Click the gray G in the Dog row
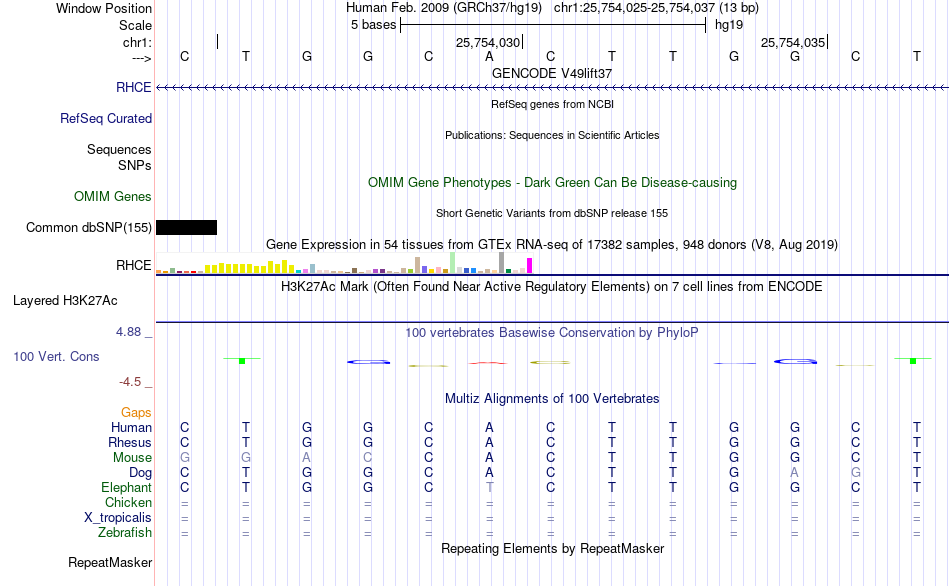The height and width of the screenshot is (586, 950). click(x=855, y=472)
